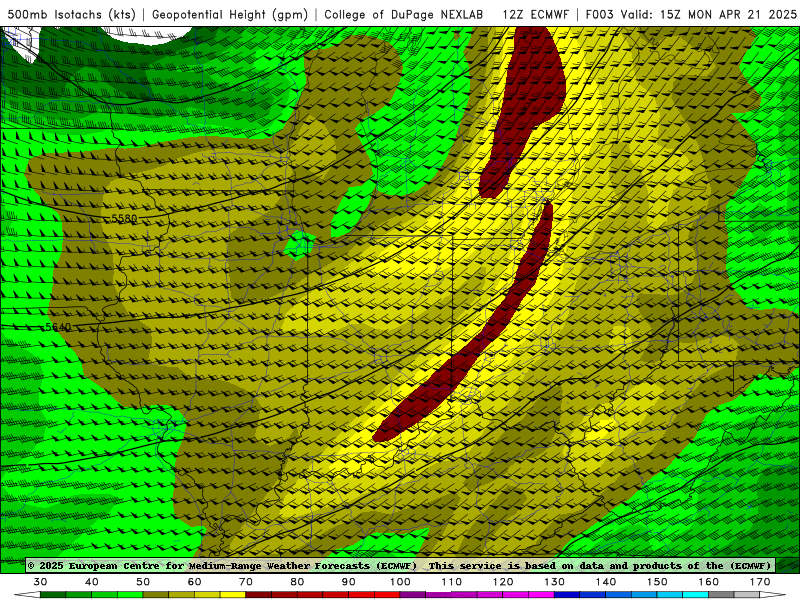The height and width of the screenshot is (600, 800).
Task: Click the 5640 height contour label
Action: click(x=58, y=327)
